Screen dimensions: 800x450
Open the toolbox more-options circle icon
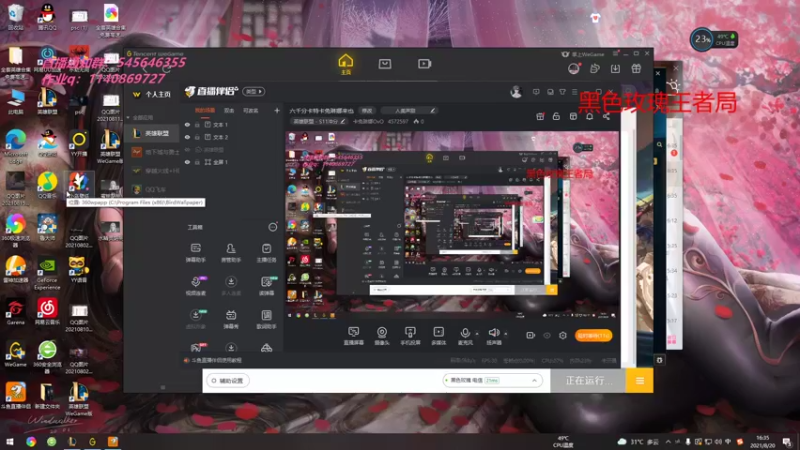[273, 227]
